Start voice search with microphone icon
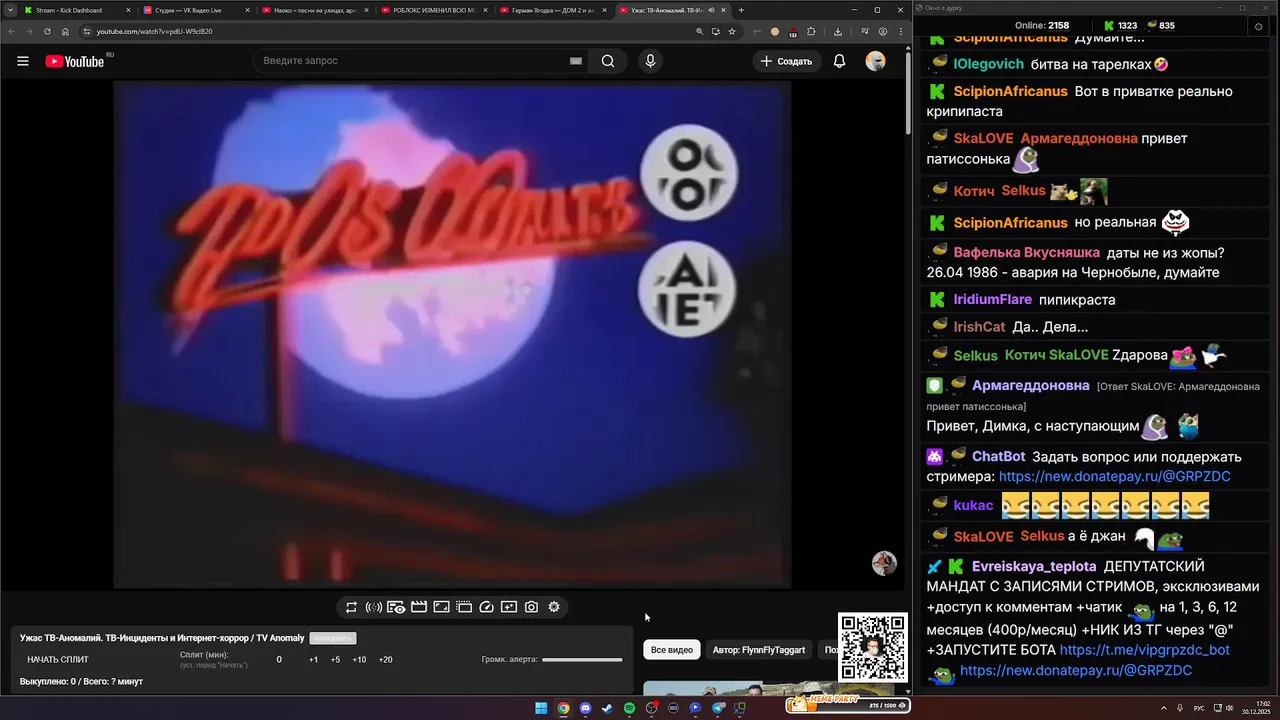The image size is (1280, 720). (650, 61)
